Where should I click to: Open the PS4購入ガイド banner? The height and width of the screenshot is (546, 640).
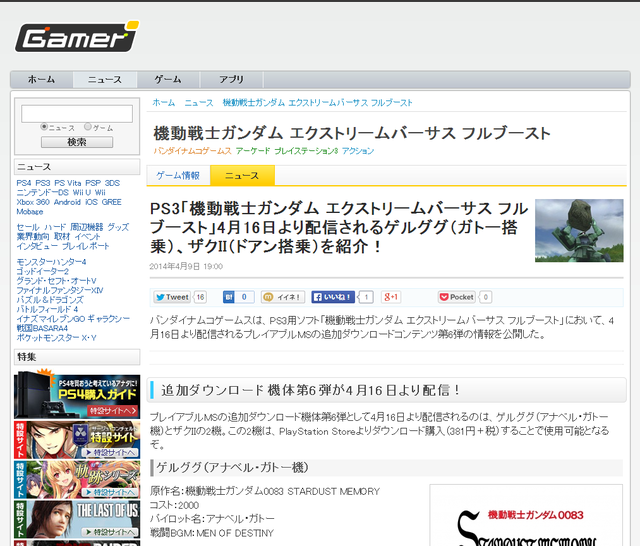(77, 395)
